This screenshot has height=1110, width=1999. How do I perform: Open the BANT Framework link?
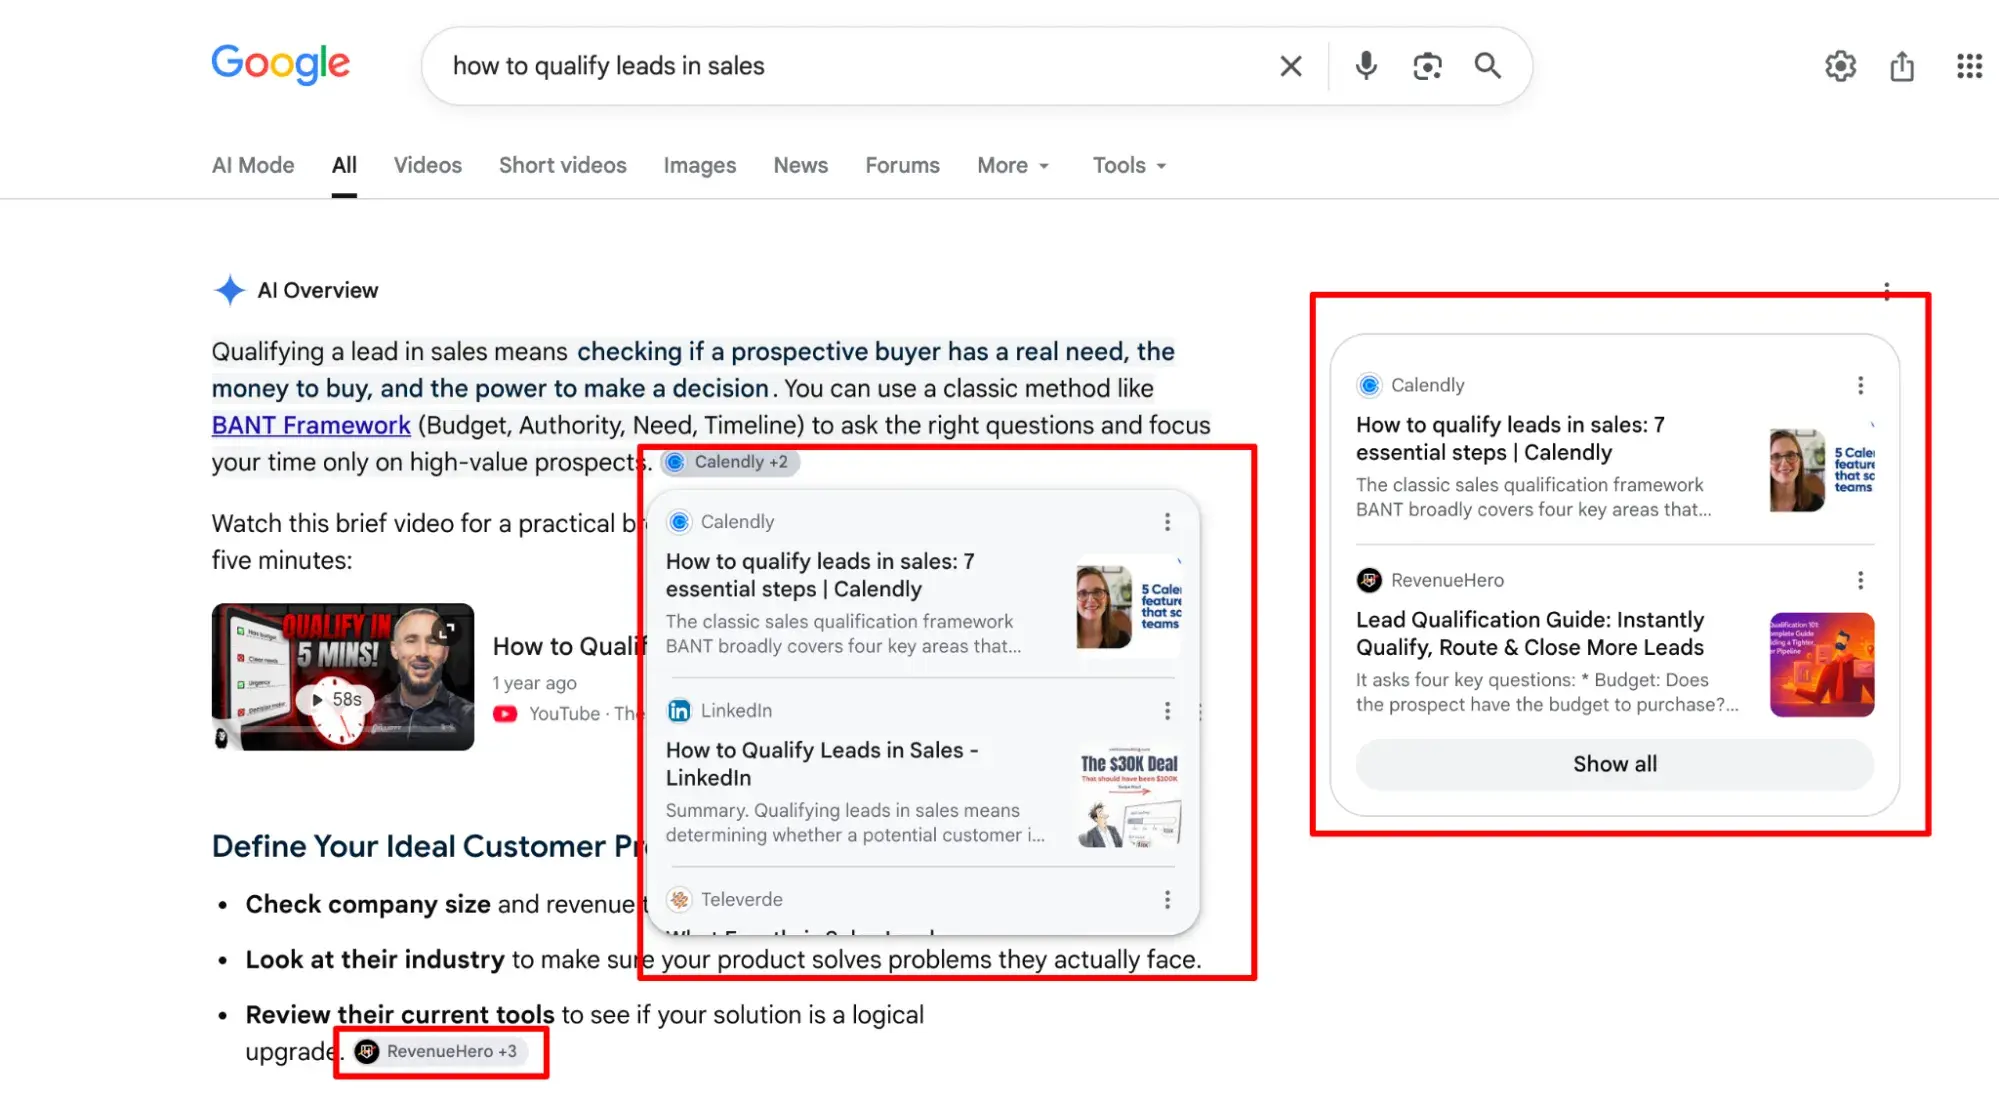coord(311,425)
